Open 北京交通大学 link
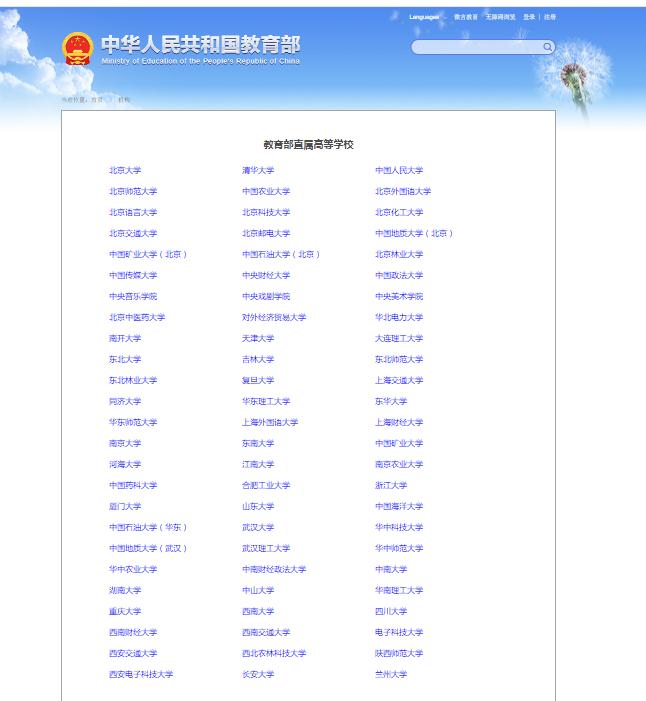 tap(133, 233)
